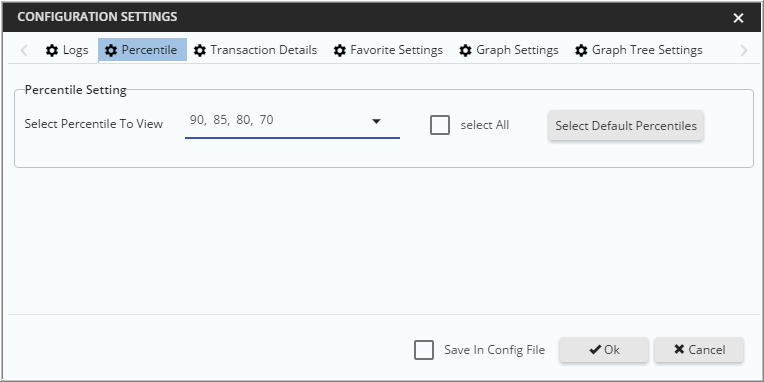The height and width of the screenshot is (382, 764).
Task: Open the percentile dropdown arrow
Action: (376, 121)
